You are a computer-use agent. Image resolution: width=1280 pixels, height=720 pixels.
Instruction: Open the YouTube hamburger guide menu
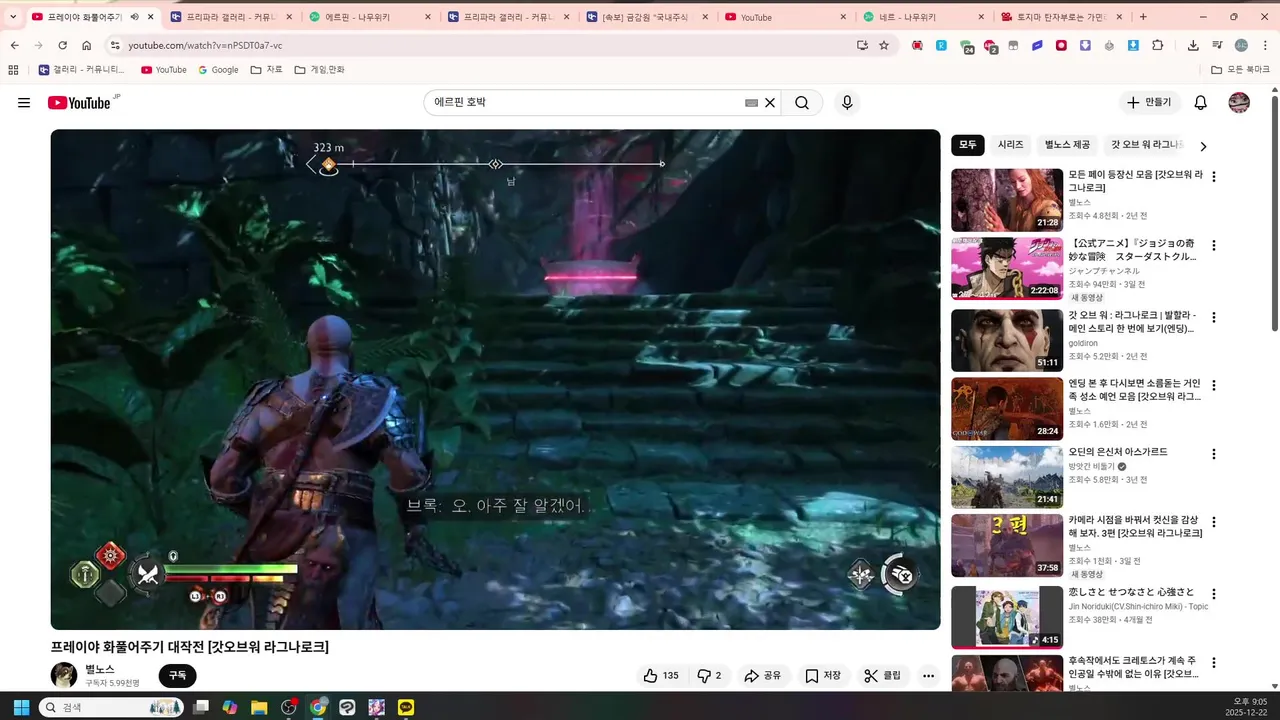24,103
